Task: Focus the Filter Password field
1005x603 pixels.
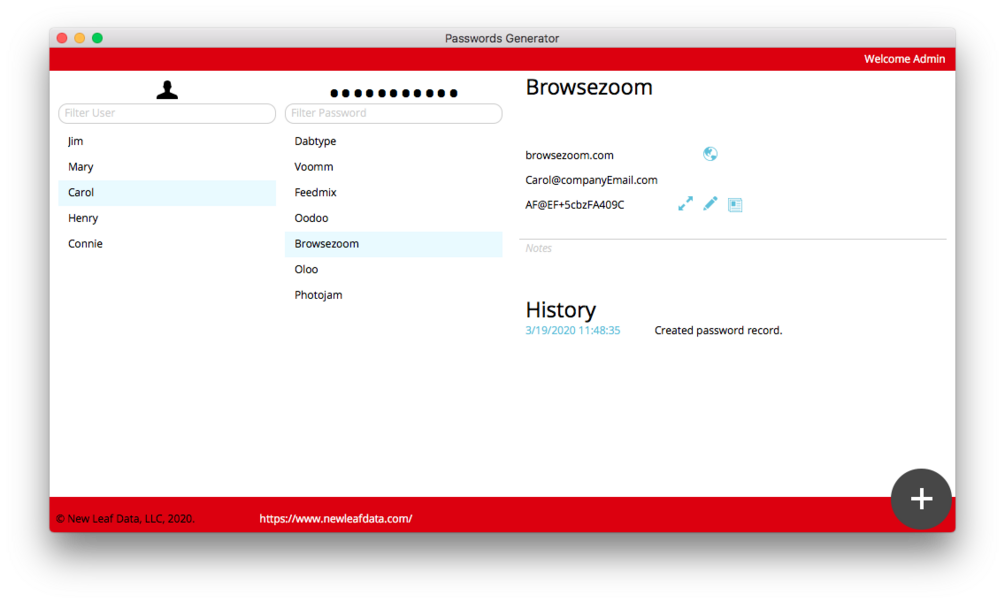Action: 394,113
